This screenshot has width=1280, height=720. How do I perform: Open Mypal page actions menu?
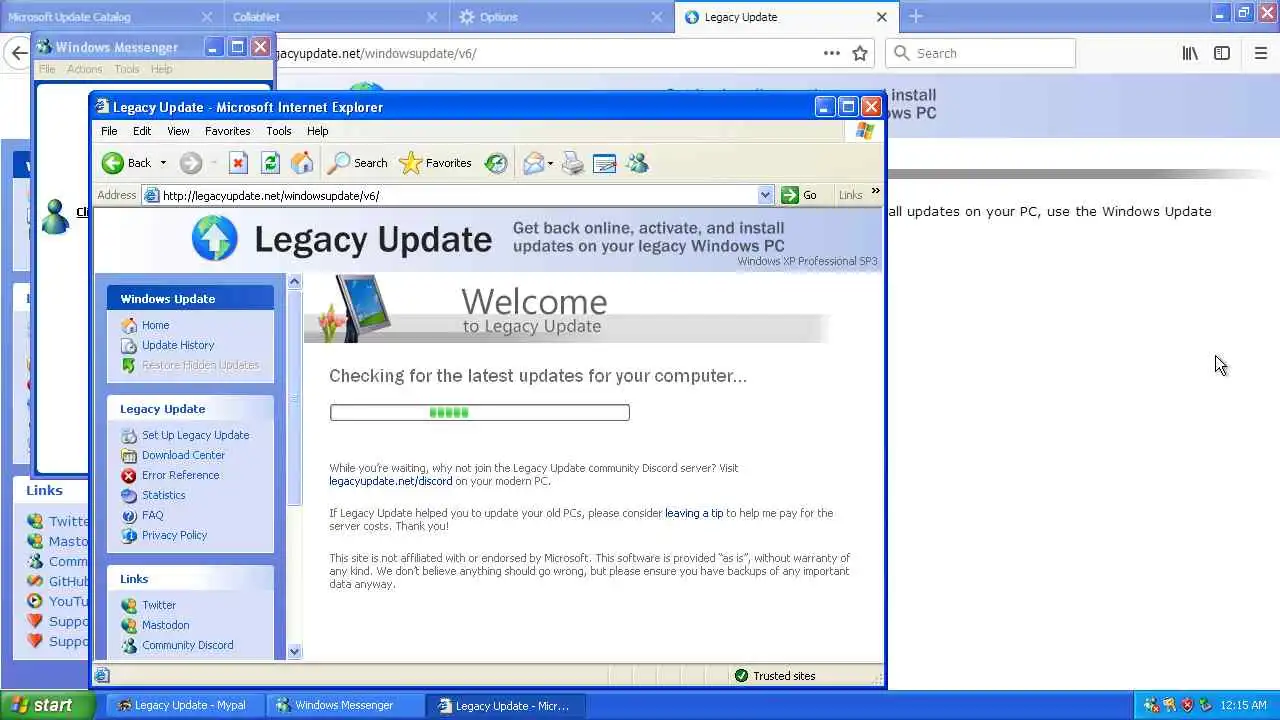tap(832, 53)
